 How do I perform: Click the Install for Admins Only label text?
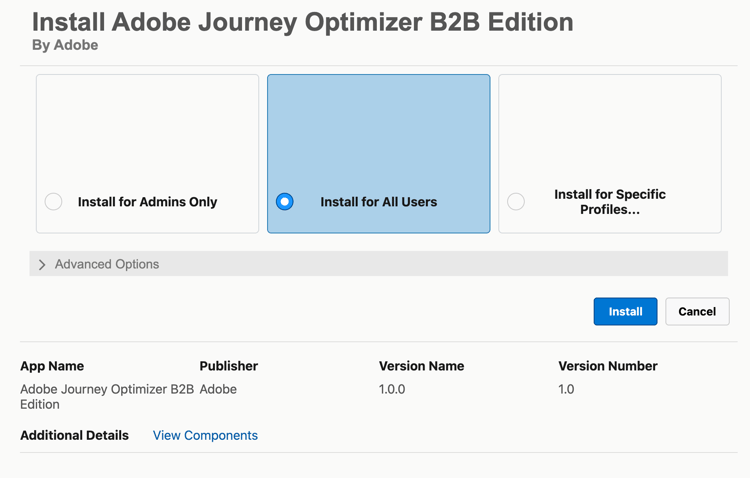pos(147,202)
